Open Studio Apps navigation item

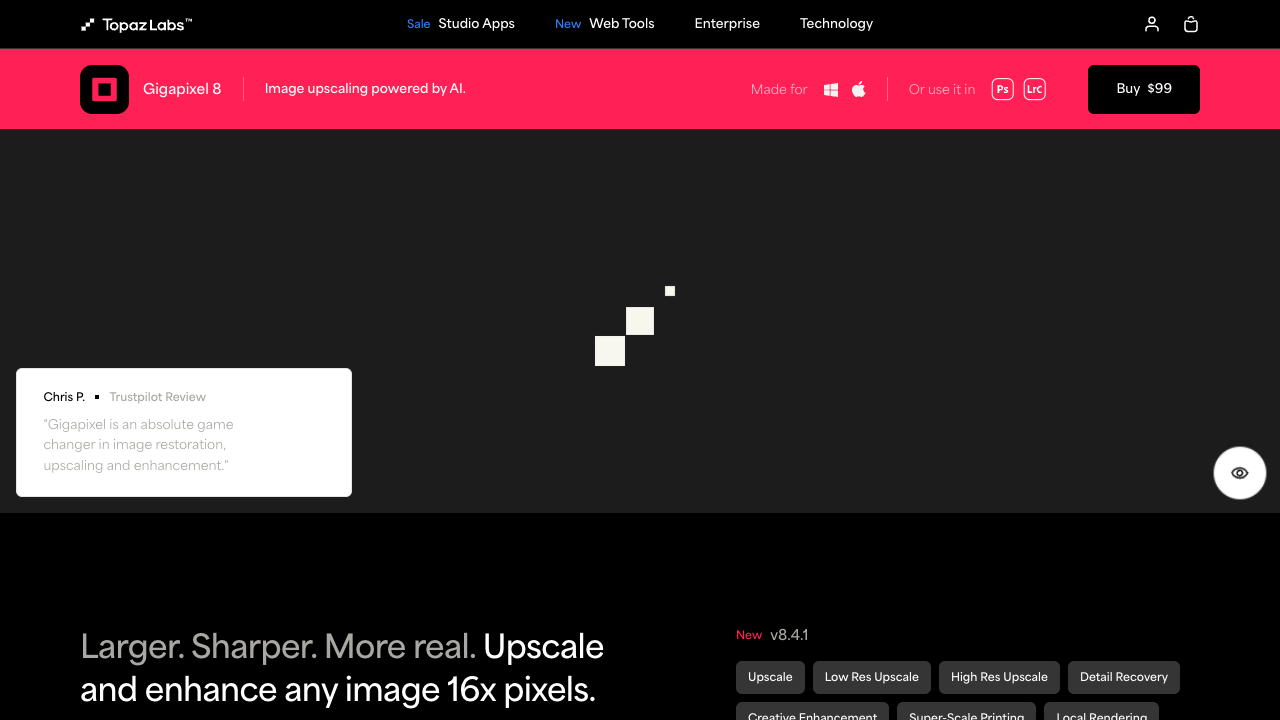(476, 23)
